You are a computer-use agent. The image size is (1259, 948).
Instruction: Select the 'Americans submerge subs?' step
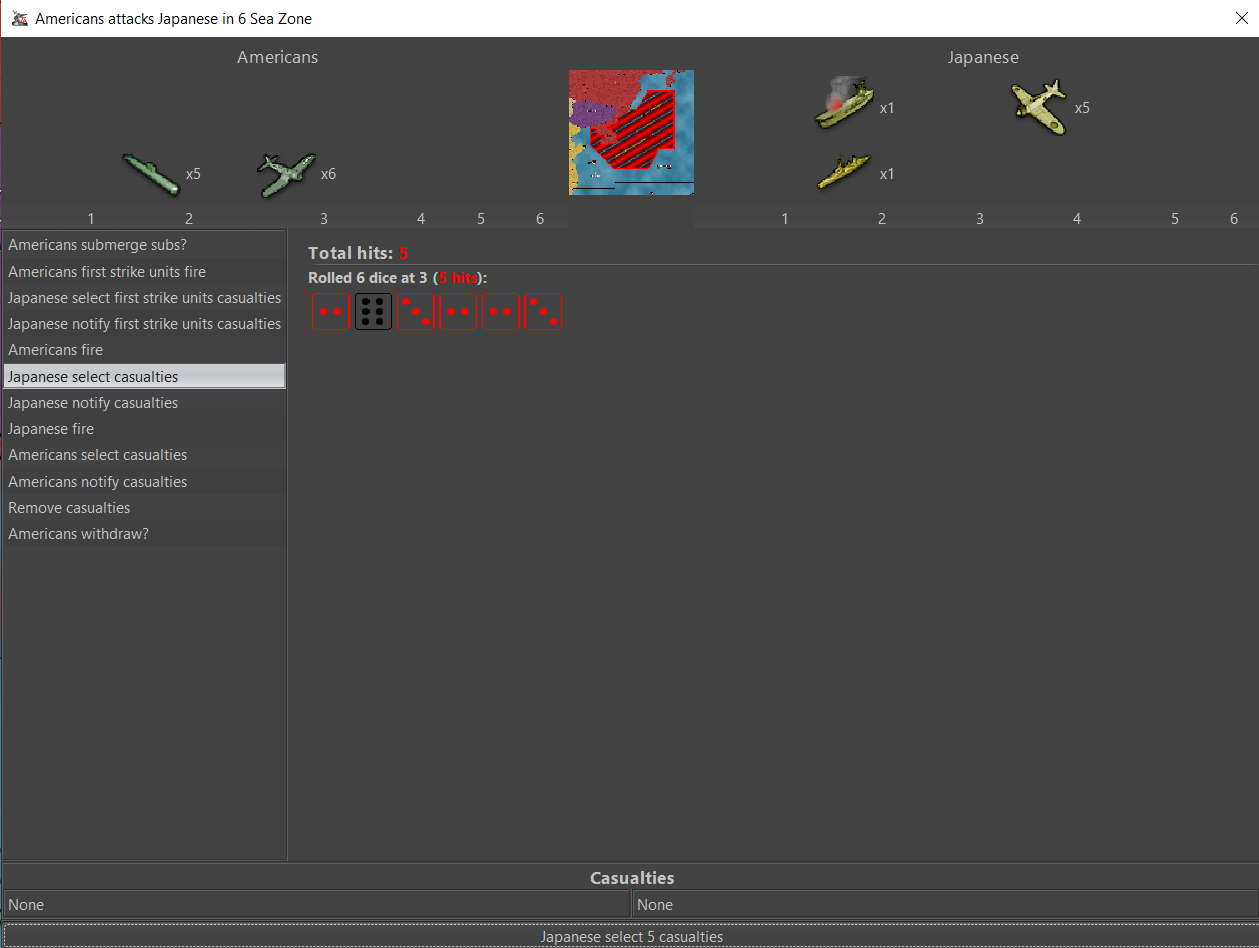[x=98, y=245]
